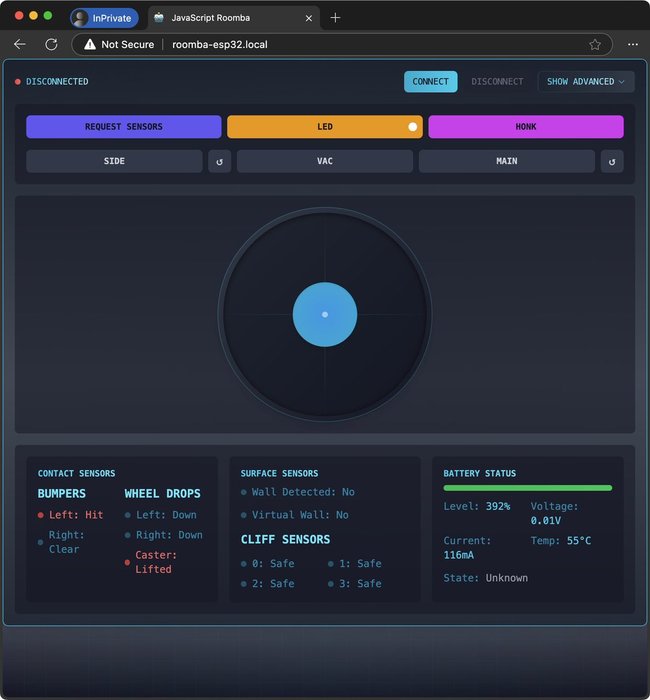
Task: Expand the Show Advanced dropdown
Action: 585,82
